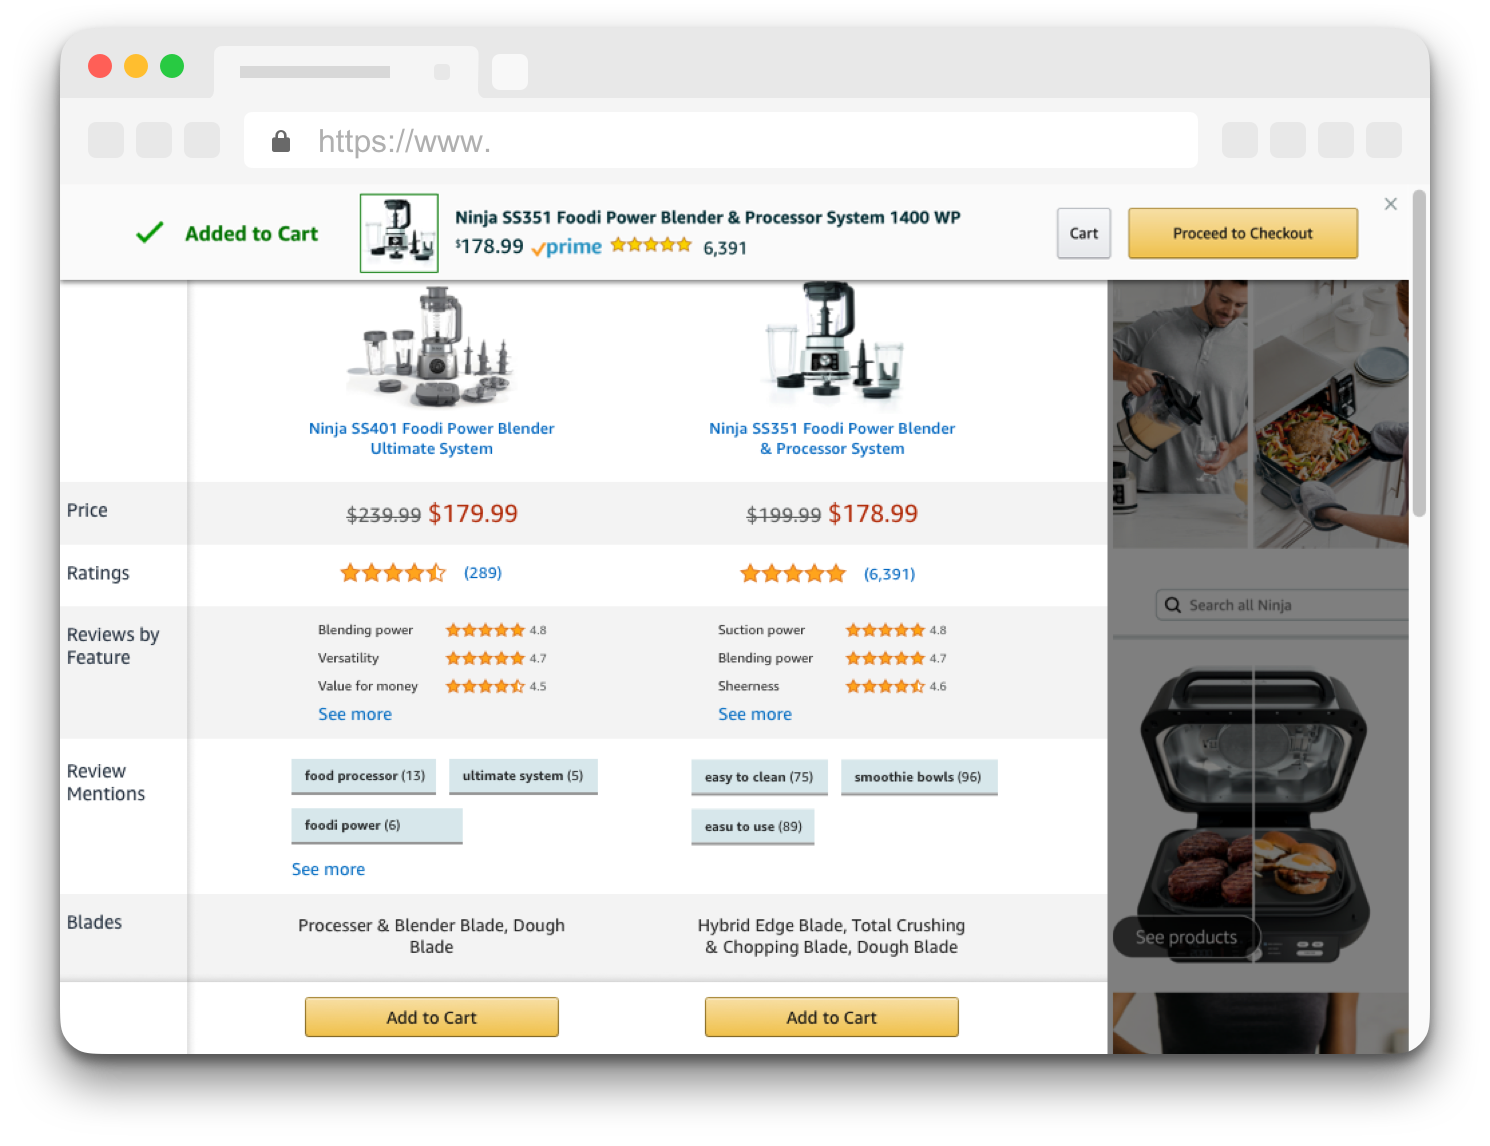
Task: Click the Hybrid Edge Blade description text
Action: point(832,936)
